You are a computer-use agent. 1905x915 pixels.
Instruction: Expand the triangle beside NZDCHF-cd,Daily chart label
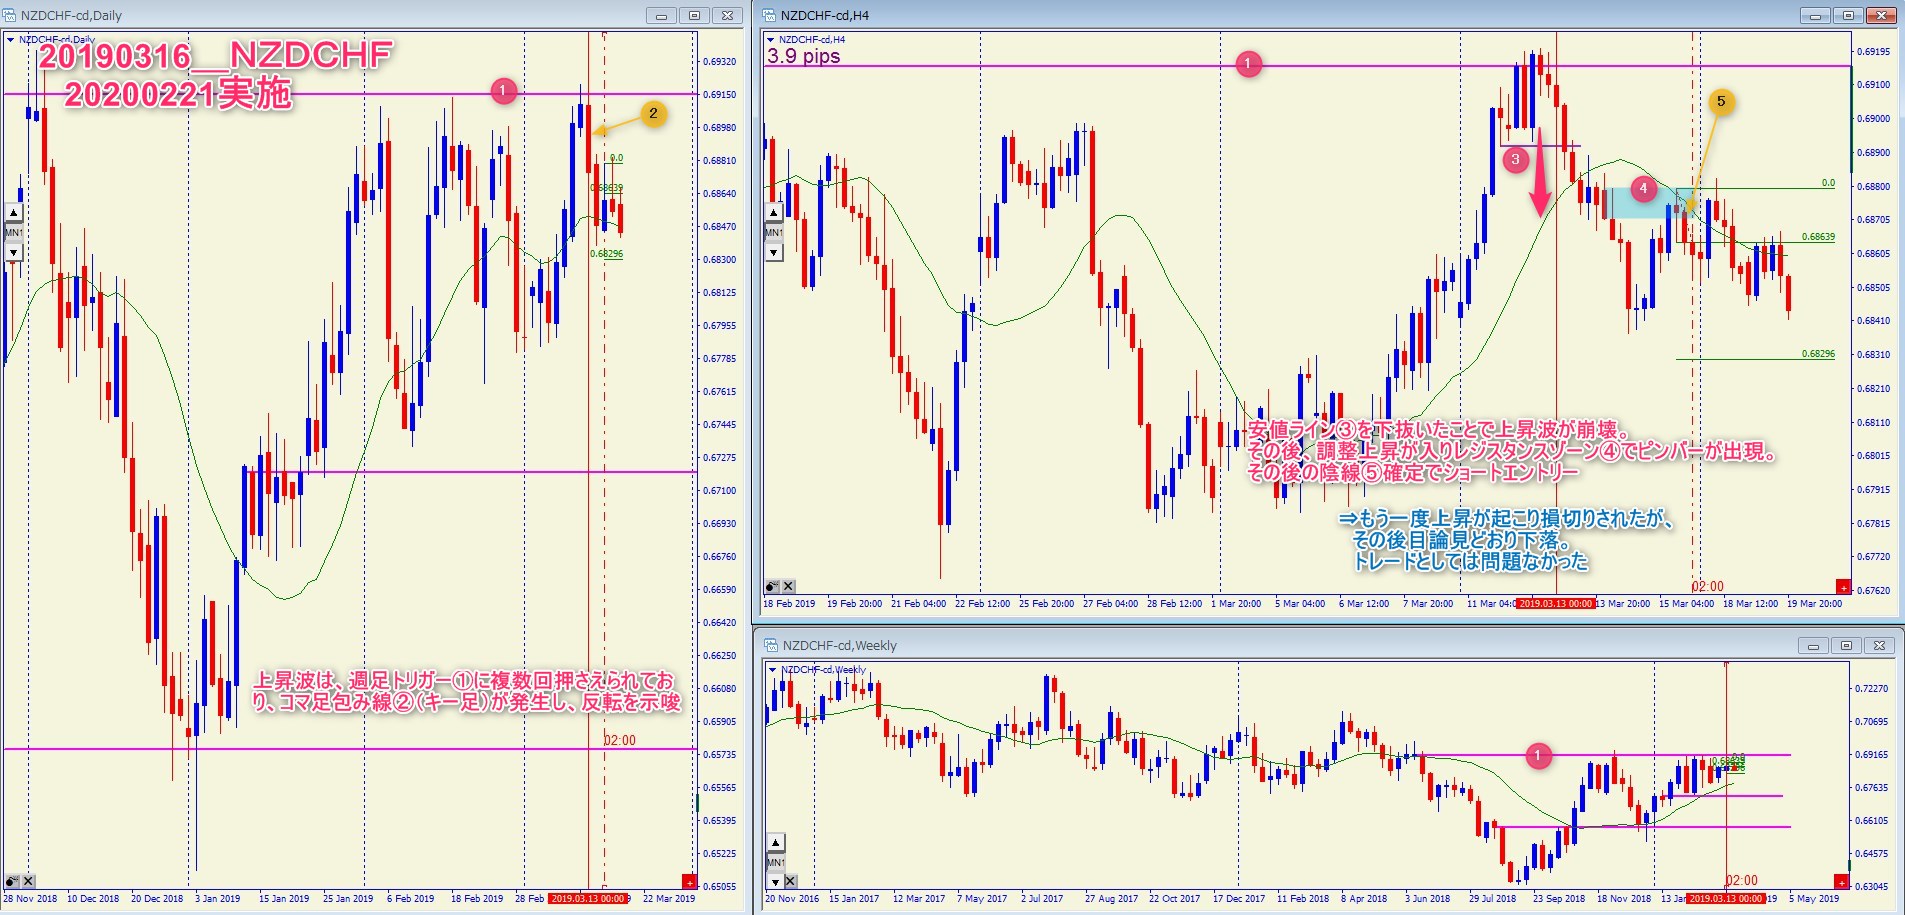pos(10,40)
